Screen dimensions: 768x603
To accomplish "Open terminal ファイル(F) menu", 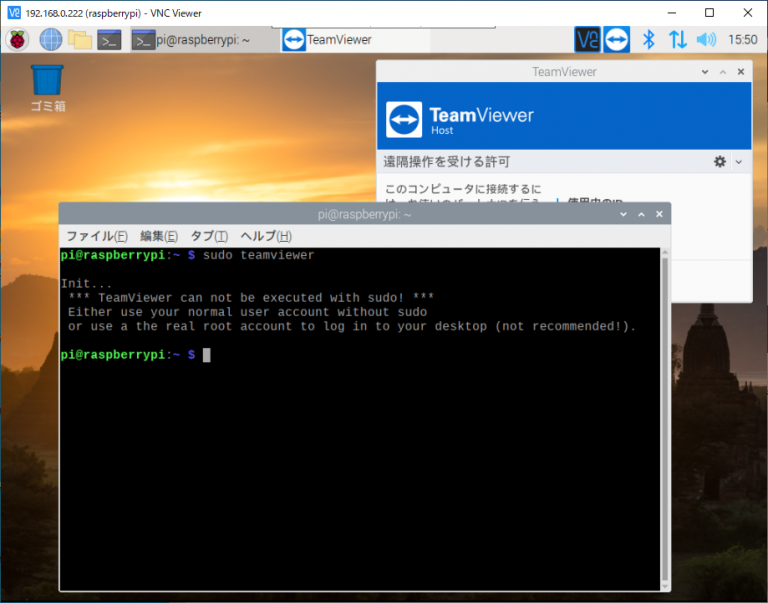I will tap(96, 236).
